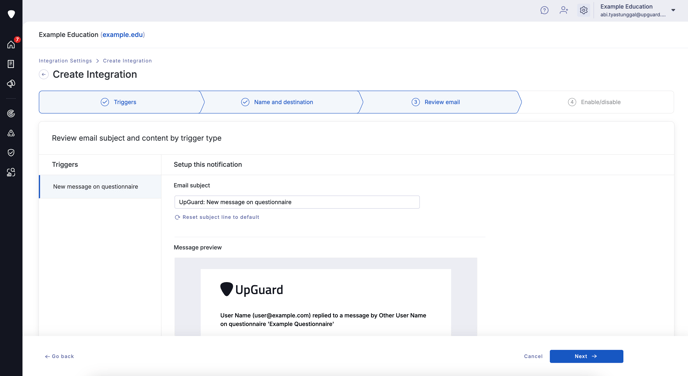Open the radar risk icon in the sidebar

click(x=11, y=114)
